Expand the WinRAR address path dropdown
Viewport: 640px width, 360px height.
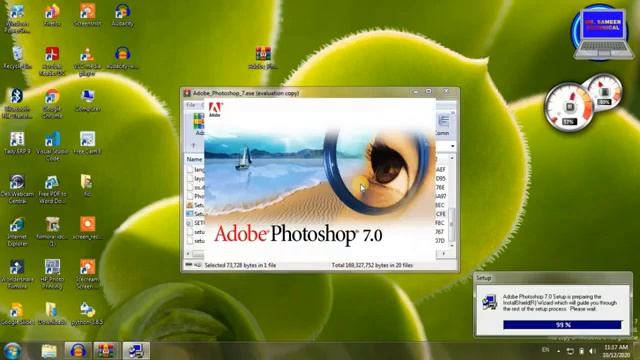(453, 146)
